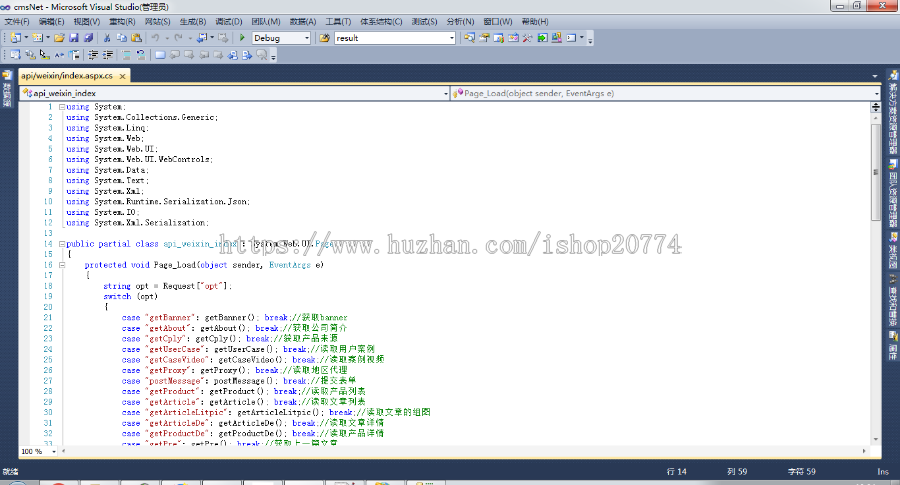Viewport: 900px width, 485px height.
Task: Open the api_weixin_index class dropdown
Action: [444, 93]
